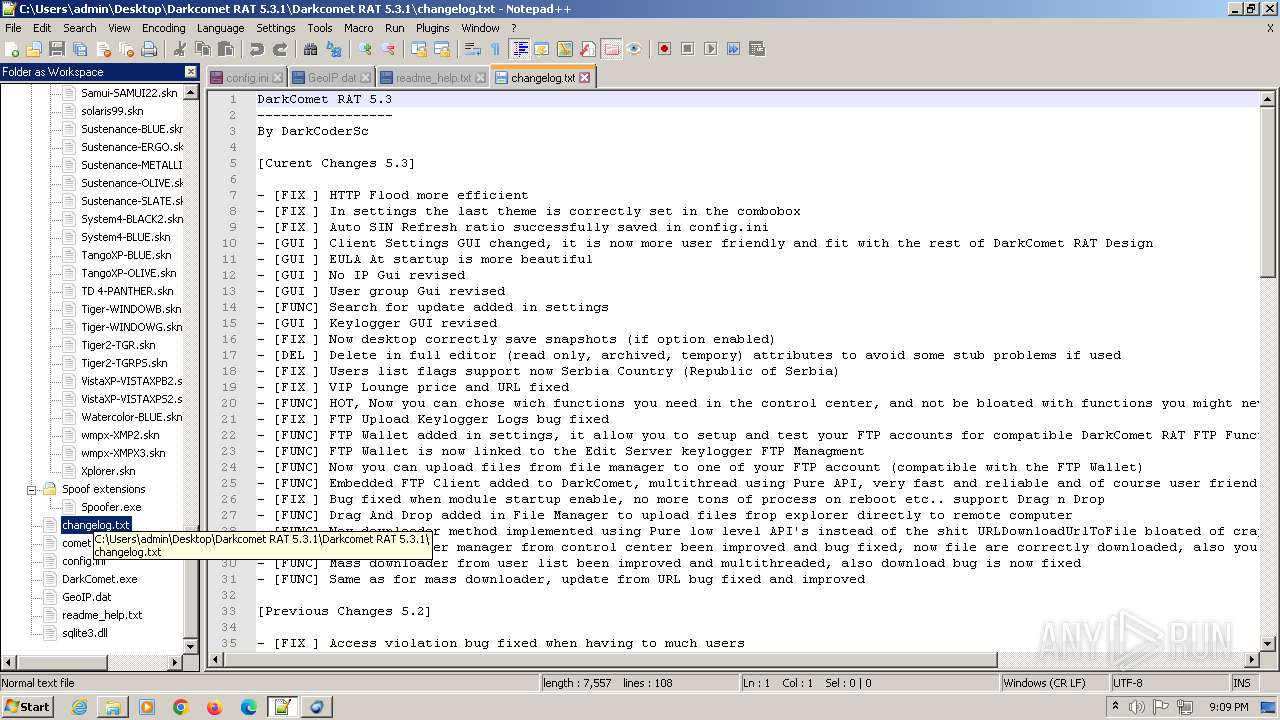Toggle the Indent Guide icon
The width and height of the screenshot is (1280, 720).
coord(519,49)
